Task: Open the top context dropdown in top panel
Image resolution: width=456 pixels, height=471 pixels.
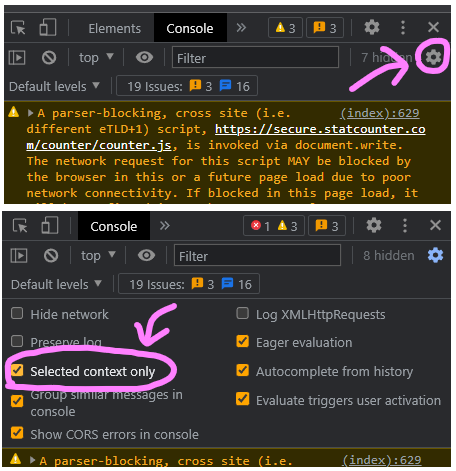Action: click(96, 58)
